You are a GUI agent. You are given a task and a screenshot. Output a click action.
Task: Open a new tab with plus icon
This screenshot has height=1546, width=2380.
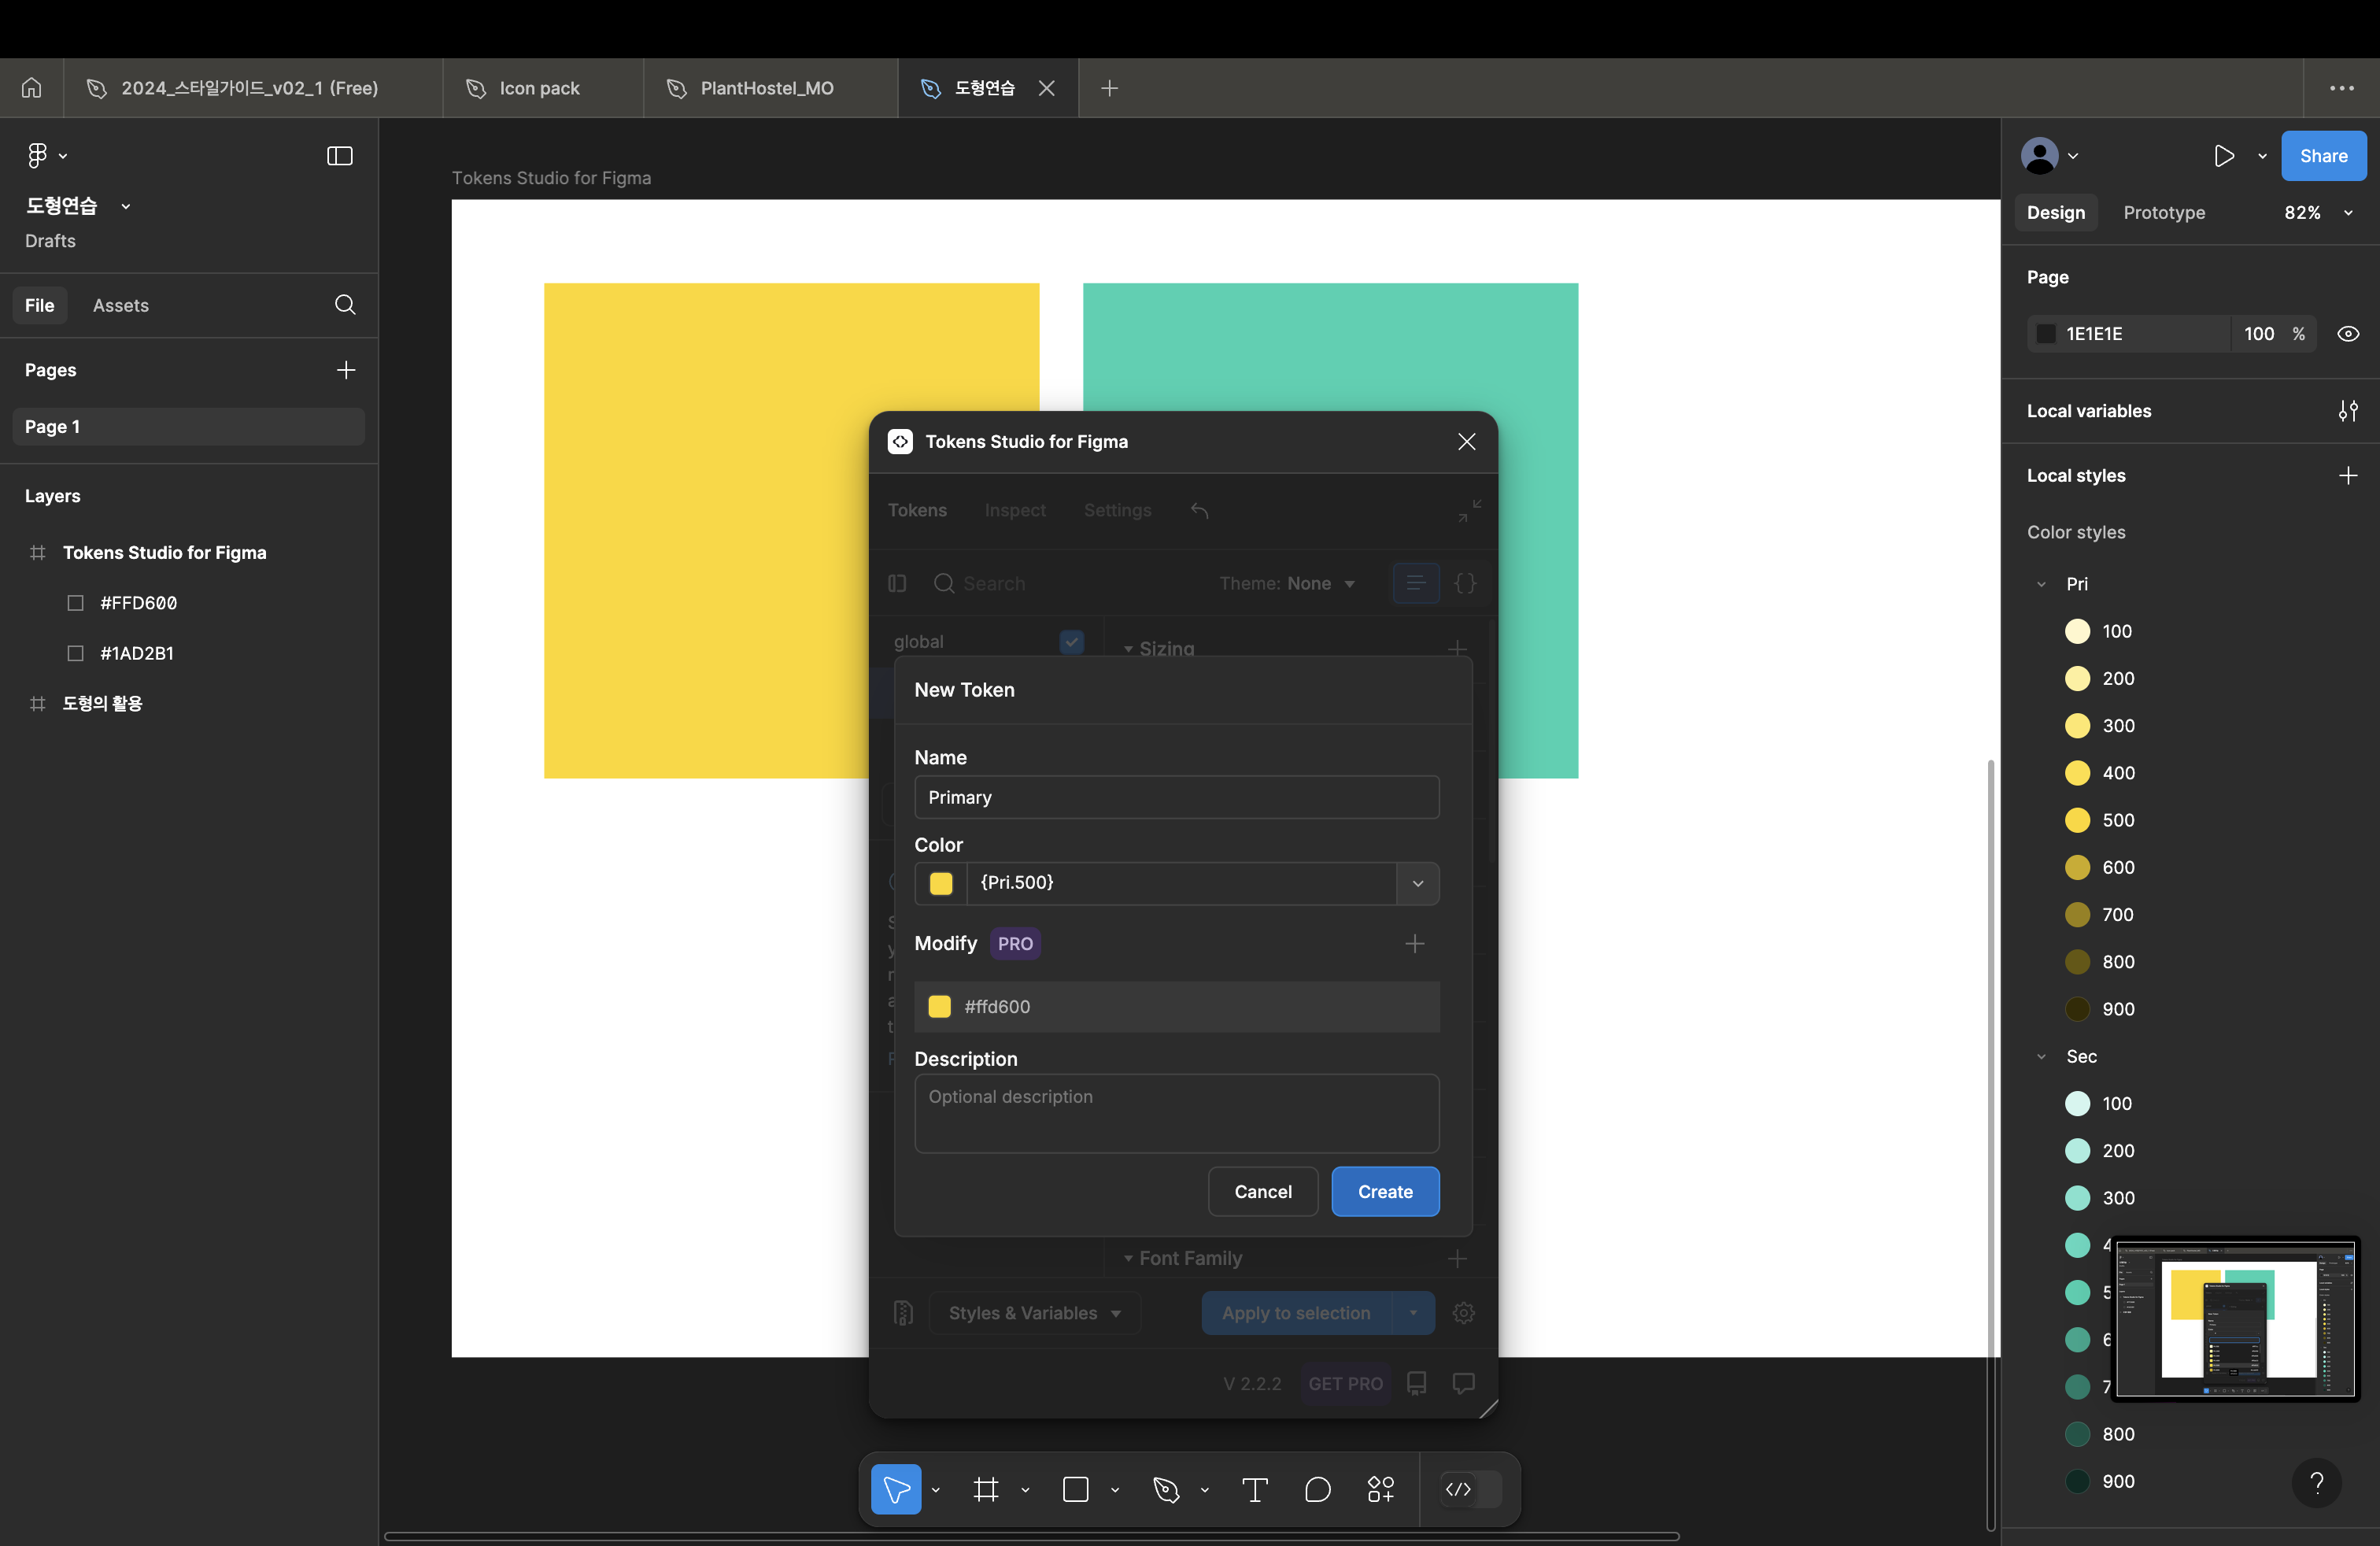(x=1109, y=88)
